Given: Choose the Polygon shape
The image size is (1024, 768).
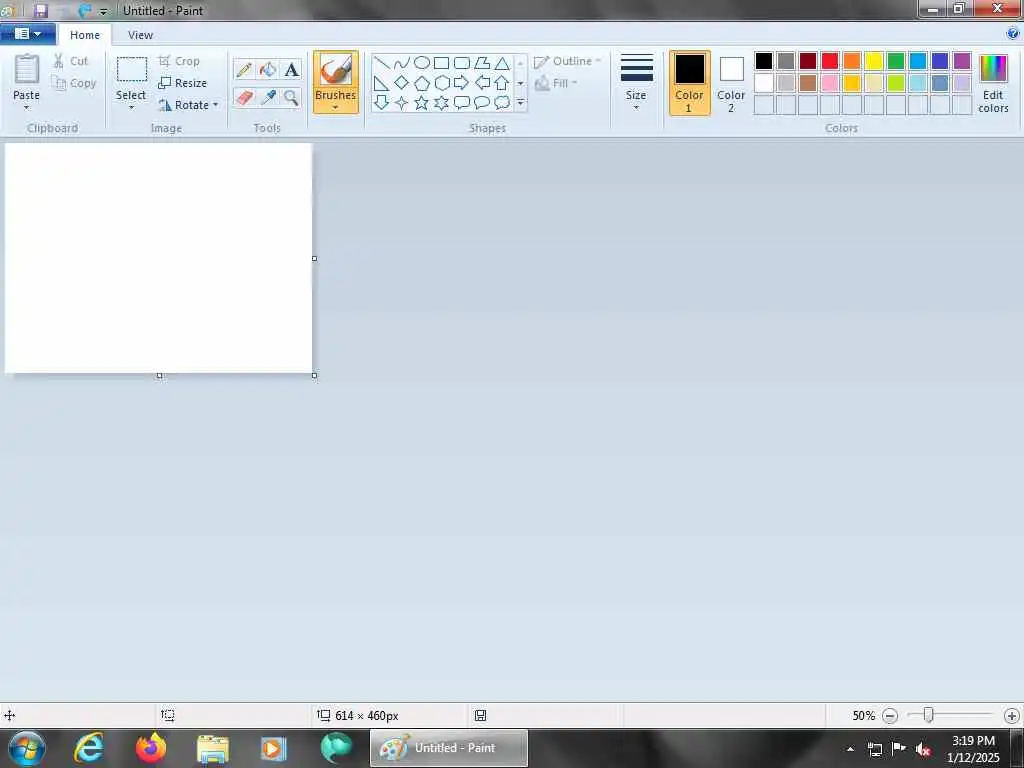Looking at the screenshot, I should (482, 63).
